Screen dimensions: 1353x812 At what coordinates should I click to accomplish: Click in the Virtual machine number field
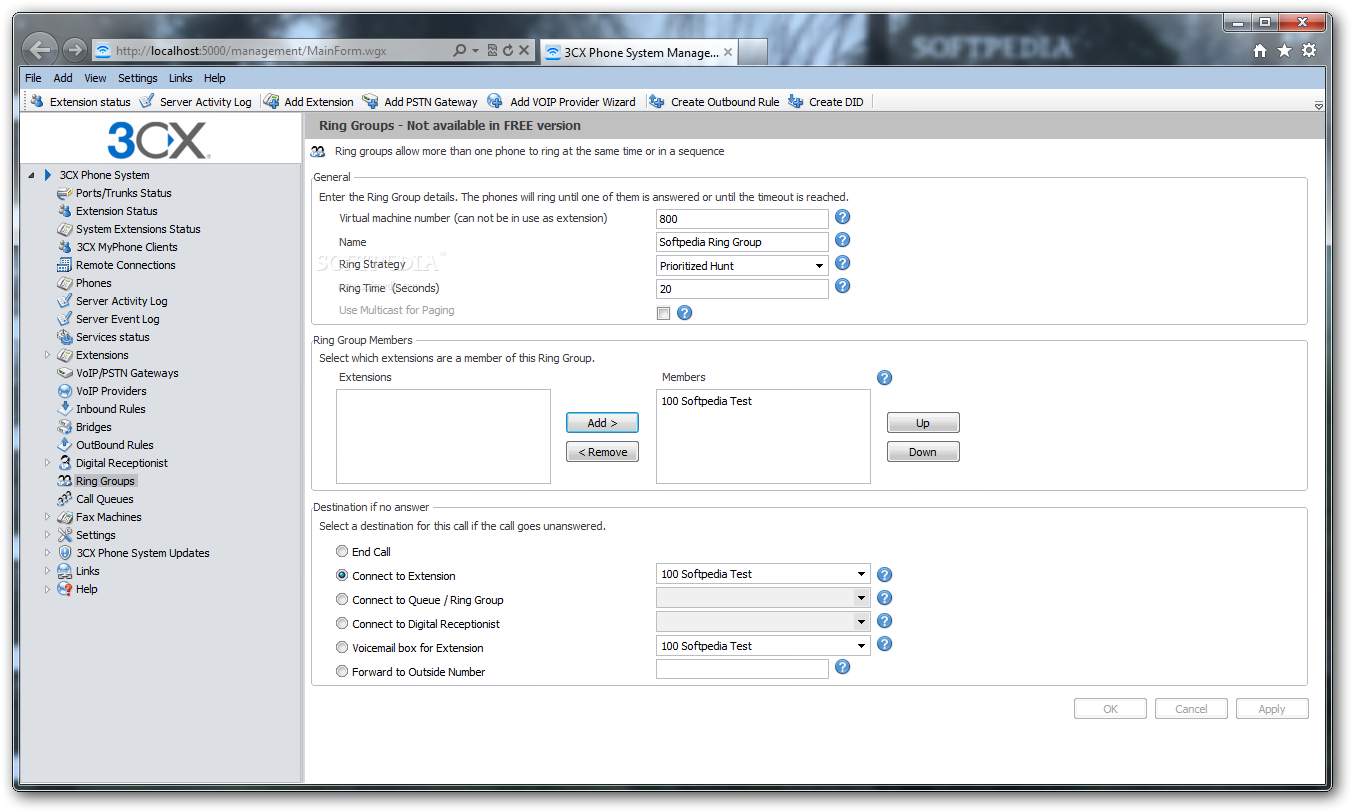coord(742,218)
